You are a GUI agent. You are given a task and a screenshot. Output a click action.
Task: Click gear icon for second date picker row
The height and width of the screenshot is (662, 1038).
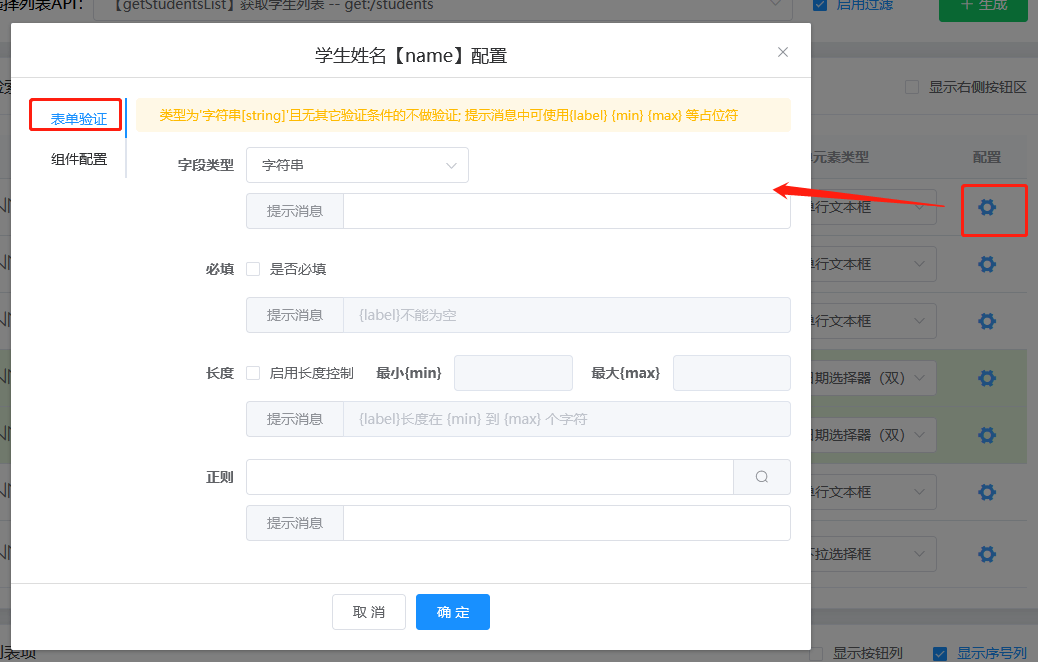987,435
